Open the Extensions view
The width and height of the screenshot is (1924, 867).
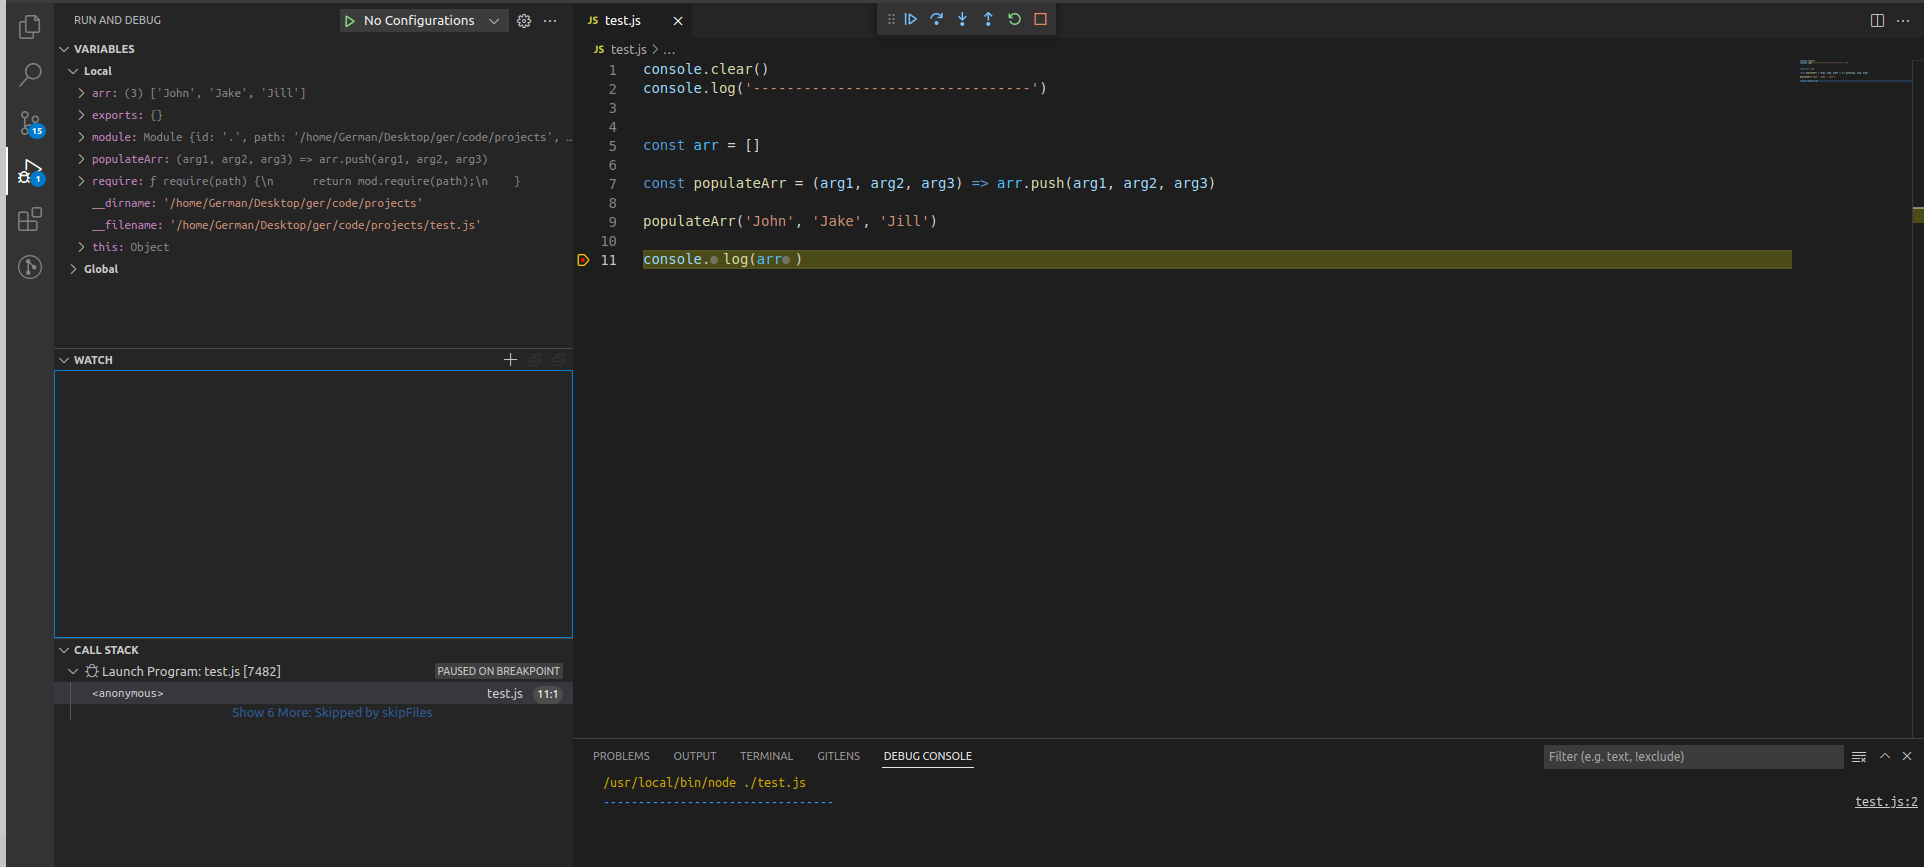pos(30,219)
